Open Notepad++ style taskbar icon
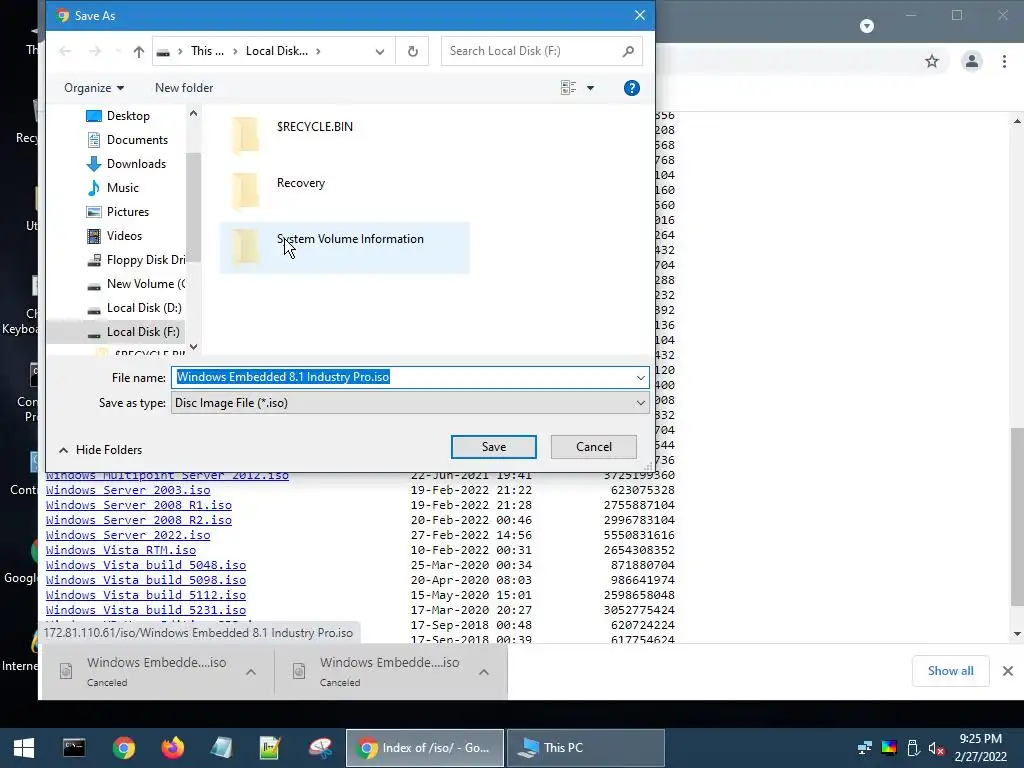 tap(270, 748)
